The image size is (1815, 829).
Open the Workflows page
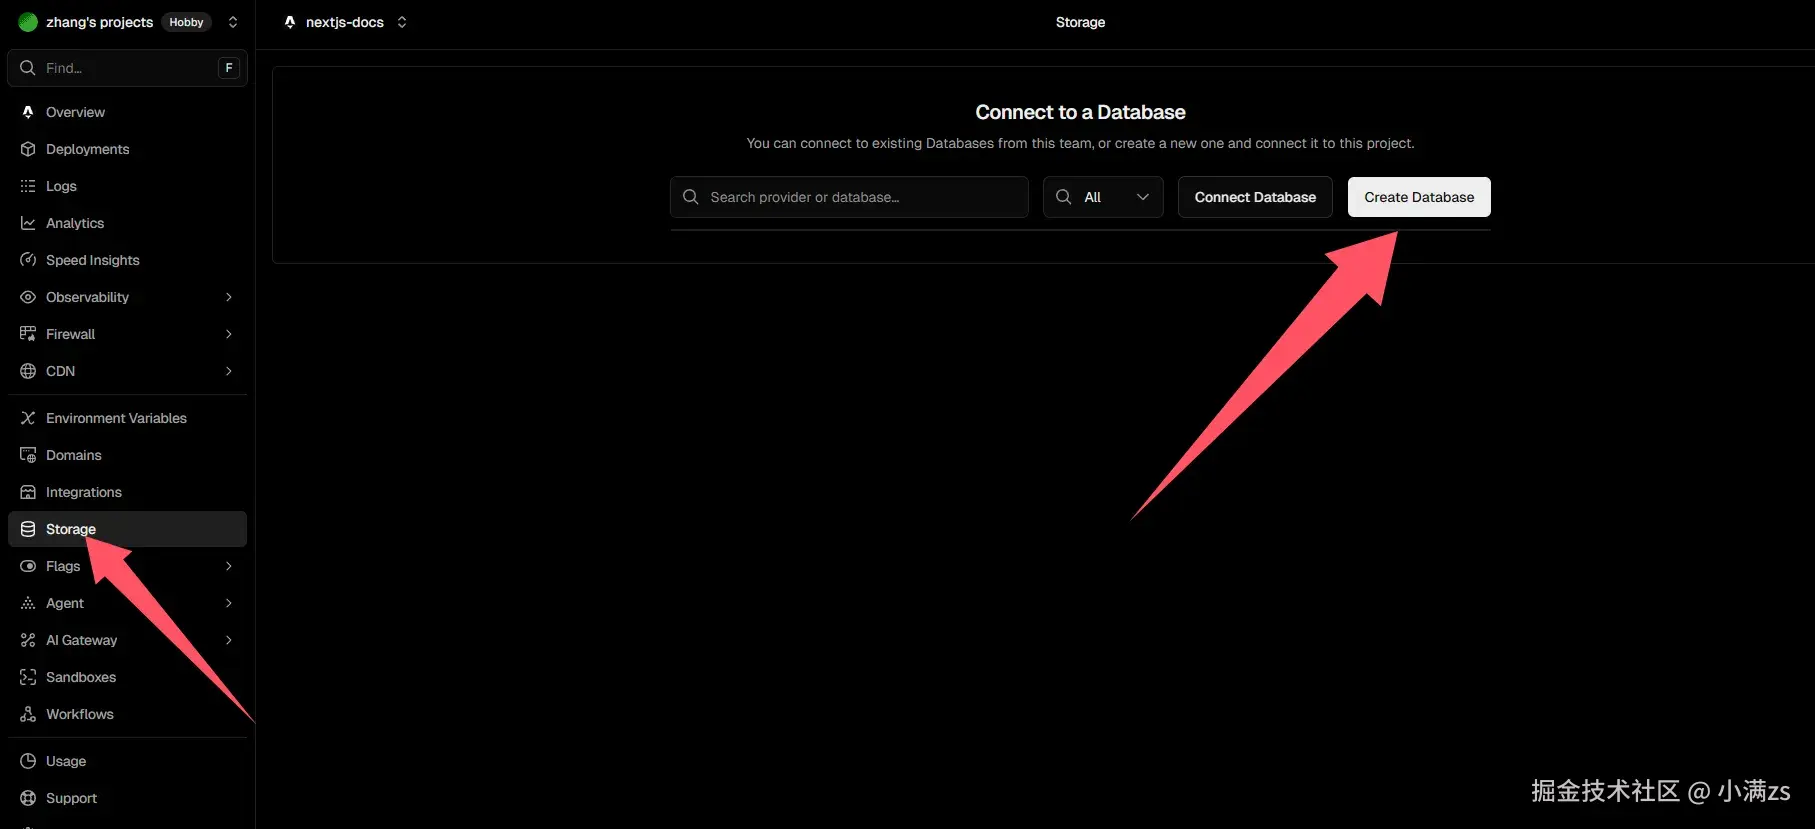click(127, 714)
